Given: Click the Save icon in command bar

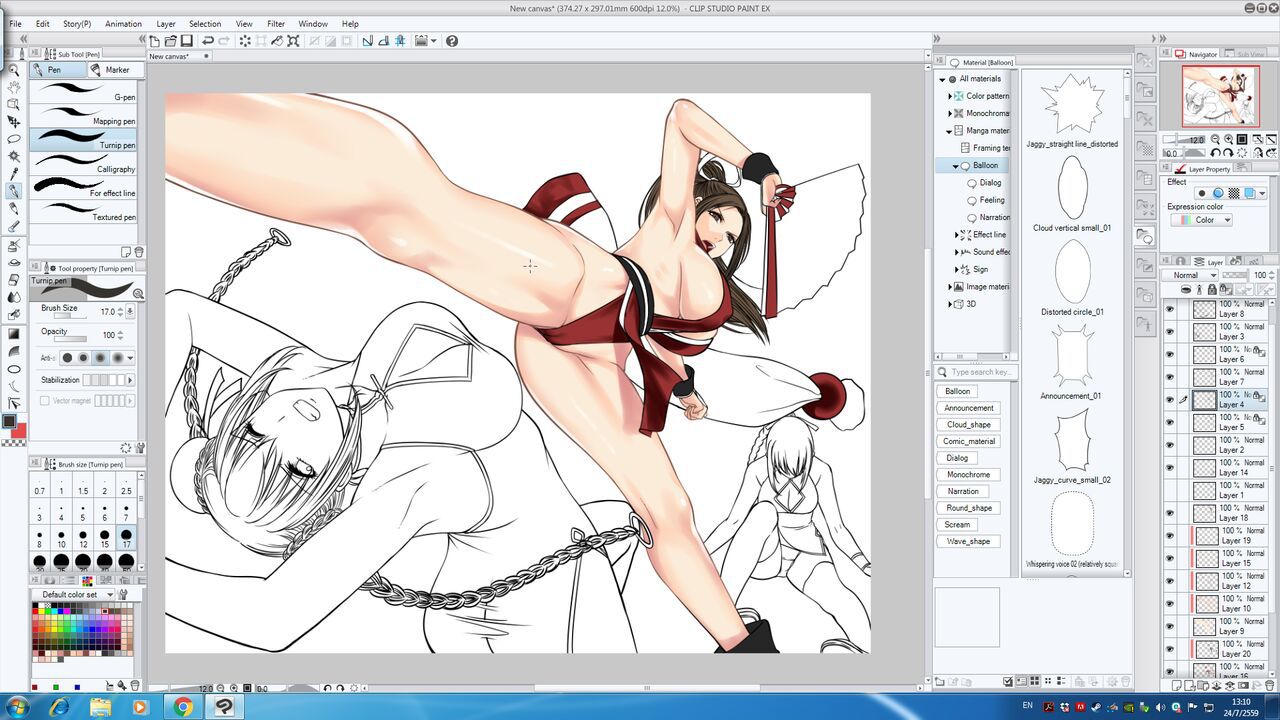Looking at the screenshot, I should pyautogui.click(x=186, y=41).
